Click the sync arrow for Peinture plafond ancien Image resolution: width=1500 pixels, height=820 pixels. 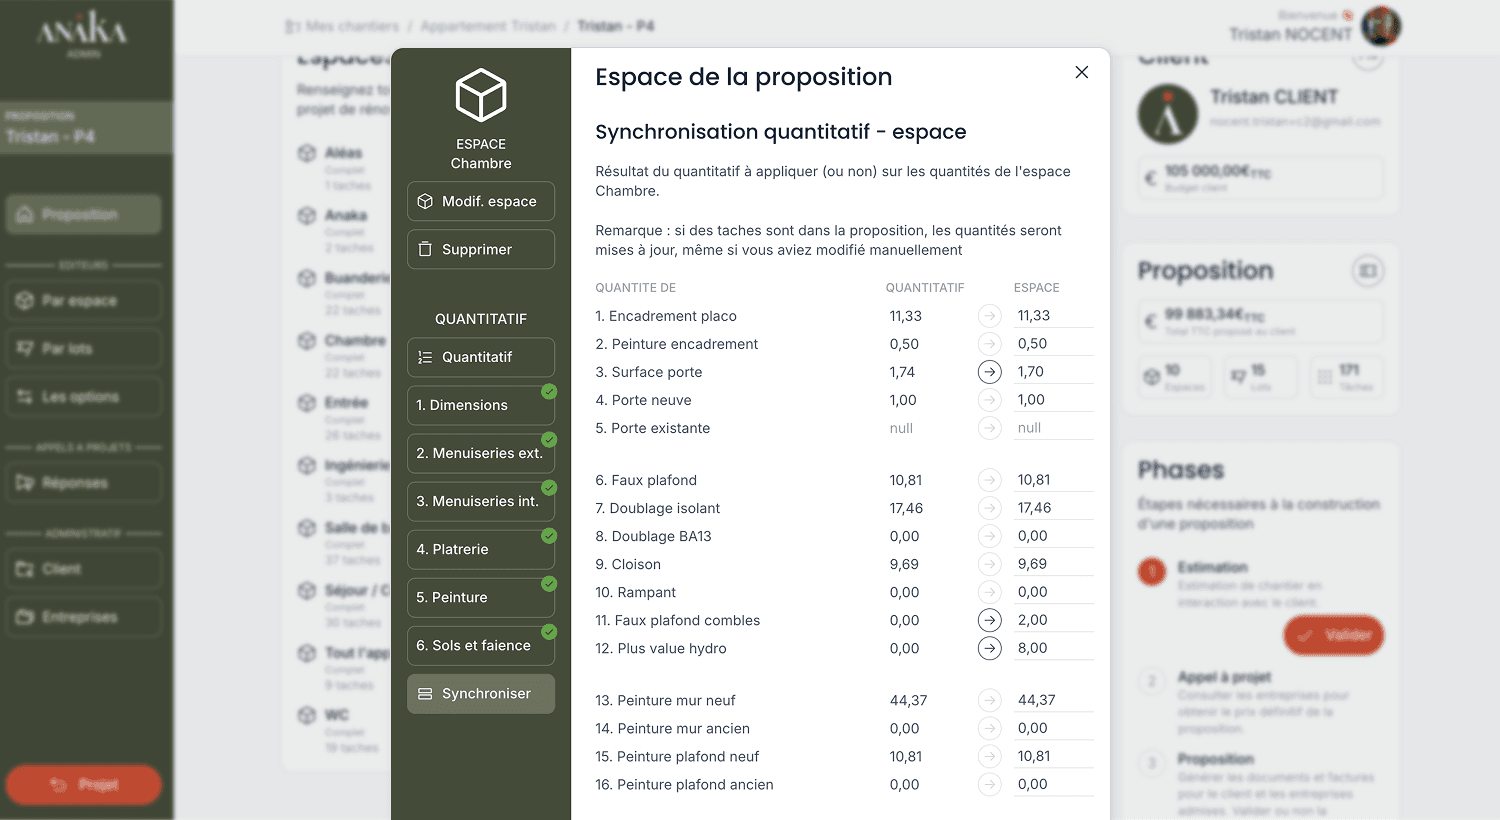[x=990, y=784]
